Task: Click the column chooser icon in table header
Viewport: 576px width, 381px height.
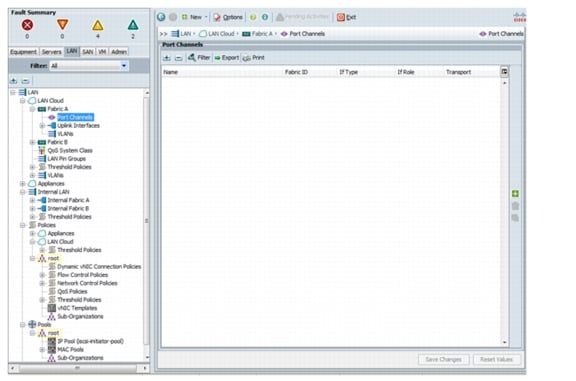Action: tap(504, 72)
